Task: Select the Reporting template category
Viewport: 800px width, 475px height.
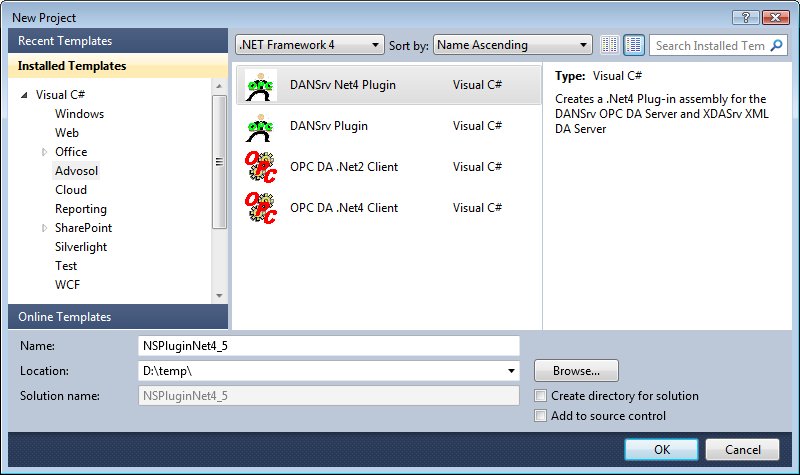Action: 81,209
